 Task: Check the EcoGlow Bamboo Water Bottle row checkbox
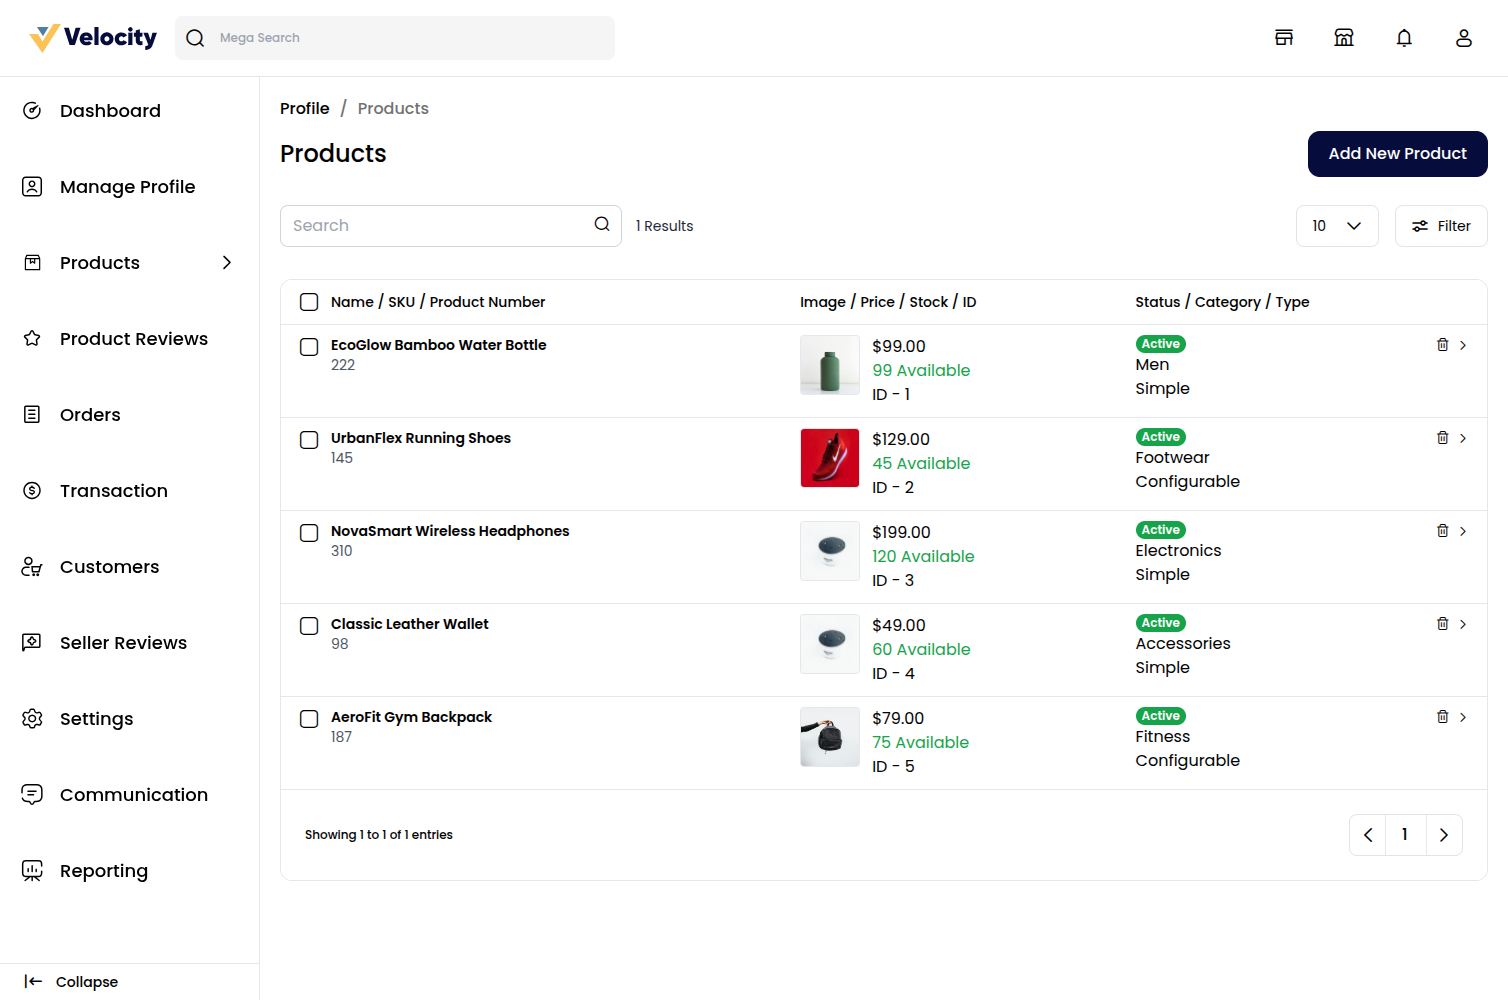[x=309, y=347]
